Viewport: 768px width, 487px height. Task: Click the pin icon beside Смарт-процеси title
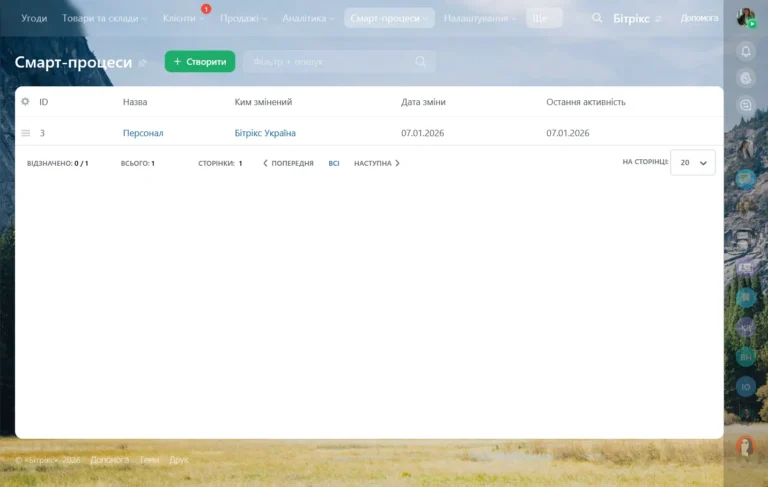click(x=142, y=63)
